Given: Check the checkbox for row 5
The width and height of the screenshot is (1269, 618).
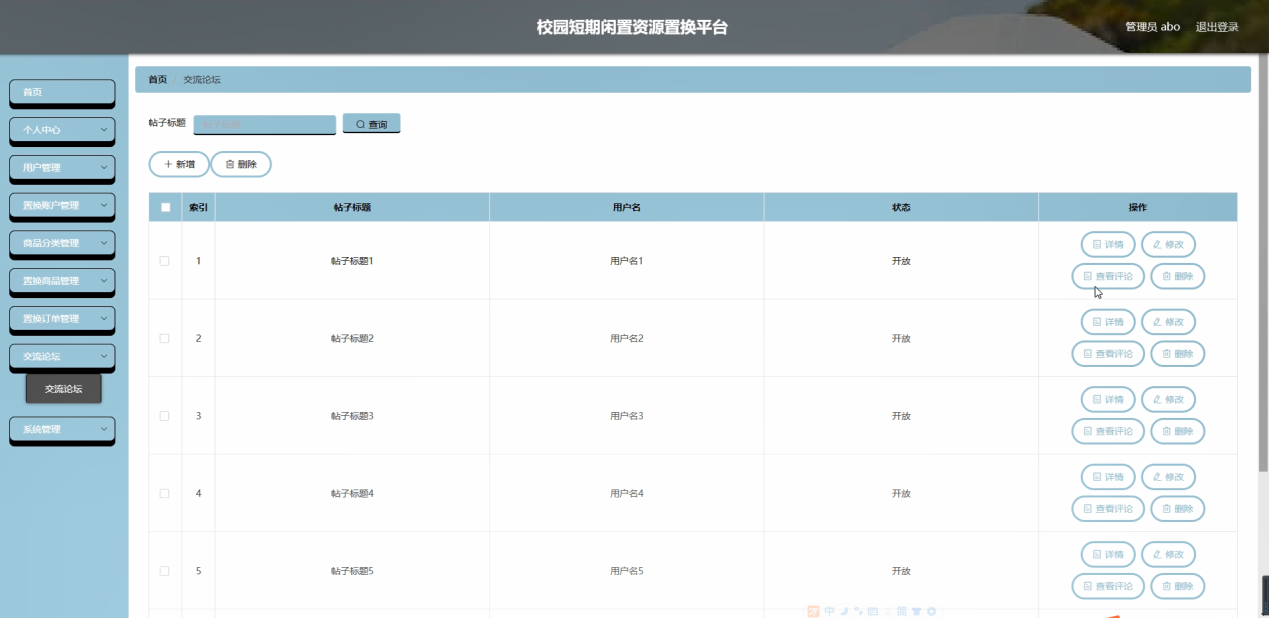Looking at the screenshot, I should [x=164, y=571].
